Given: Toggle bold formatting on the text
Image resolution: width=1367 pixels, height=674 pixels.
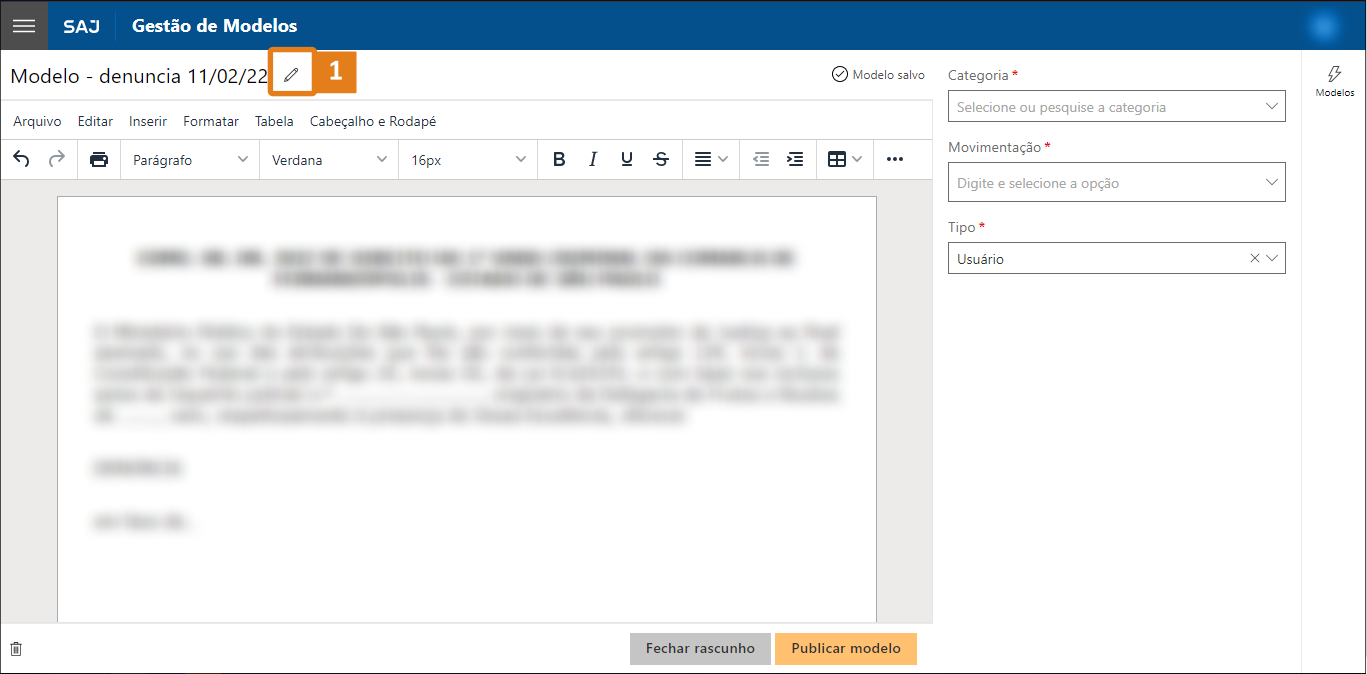Looking at the screenshot, I should pyautogui.click(x=559, y=158).
